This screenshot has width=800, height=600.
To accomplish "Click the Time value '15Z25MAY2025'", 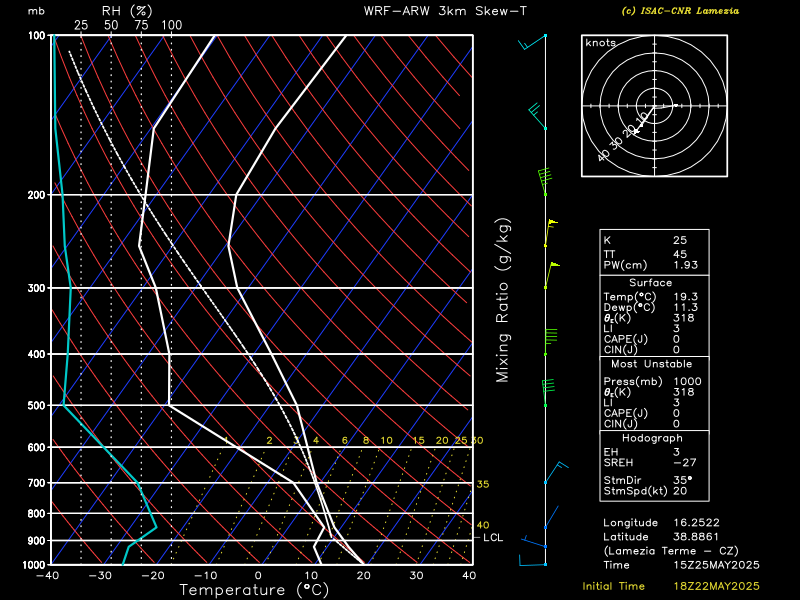I will click(x=716, y=565).
